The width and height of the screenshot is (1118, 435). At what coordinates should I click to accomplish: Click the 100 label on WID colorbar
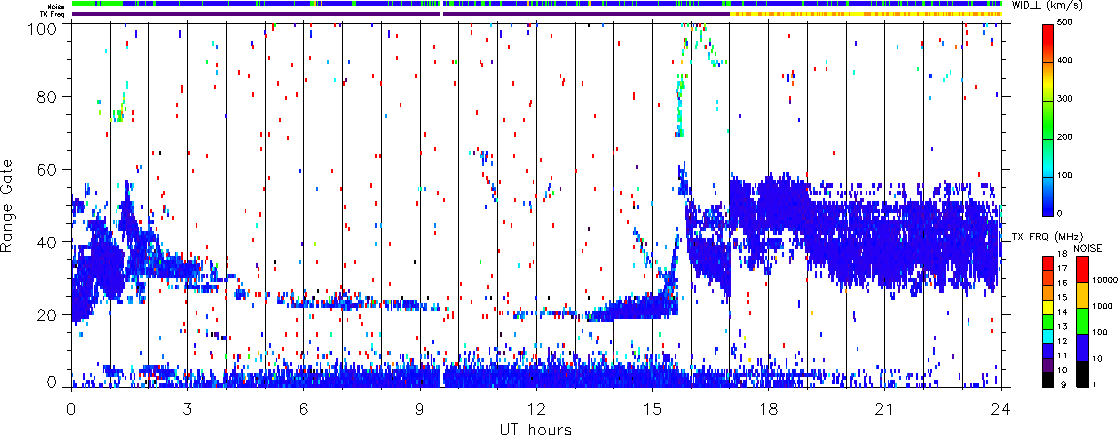(1067, 176)
